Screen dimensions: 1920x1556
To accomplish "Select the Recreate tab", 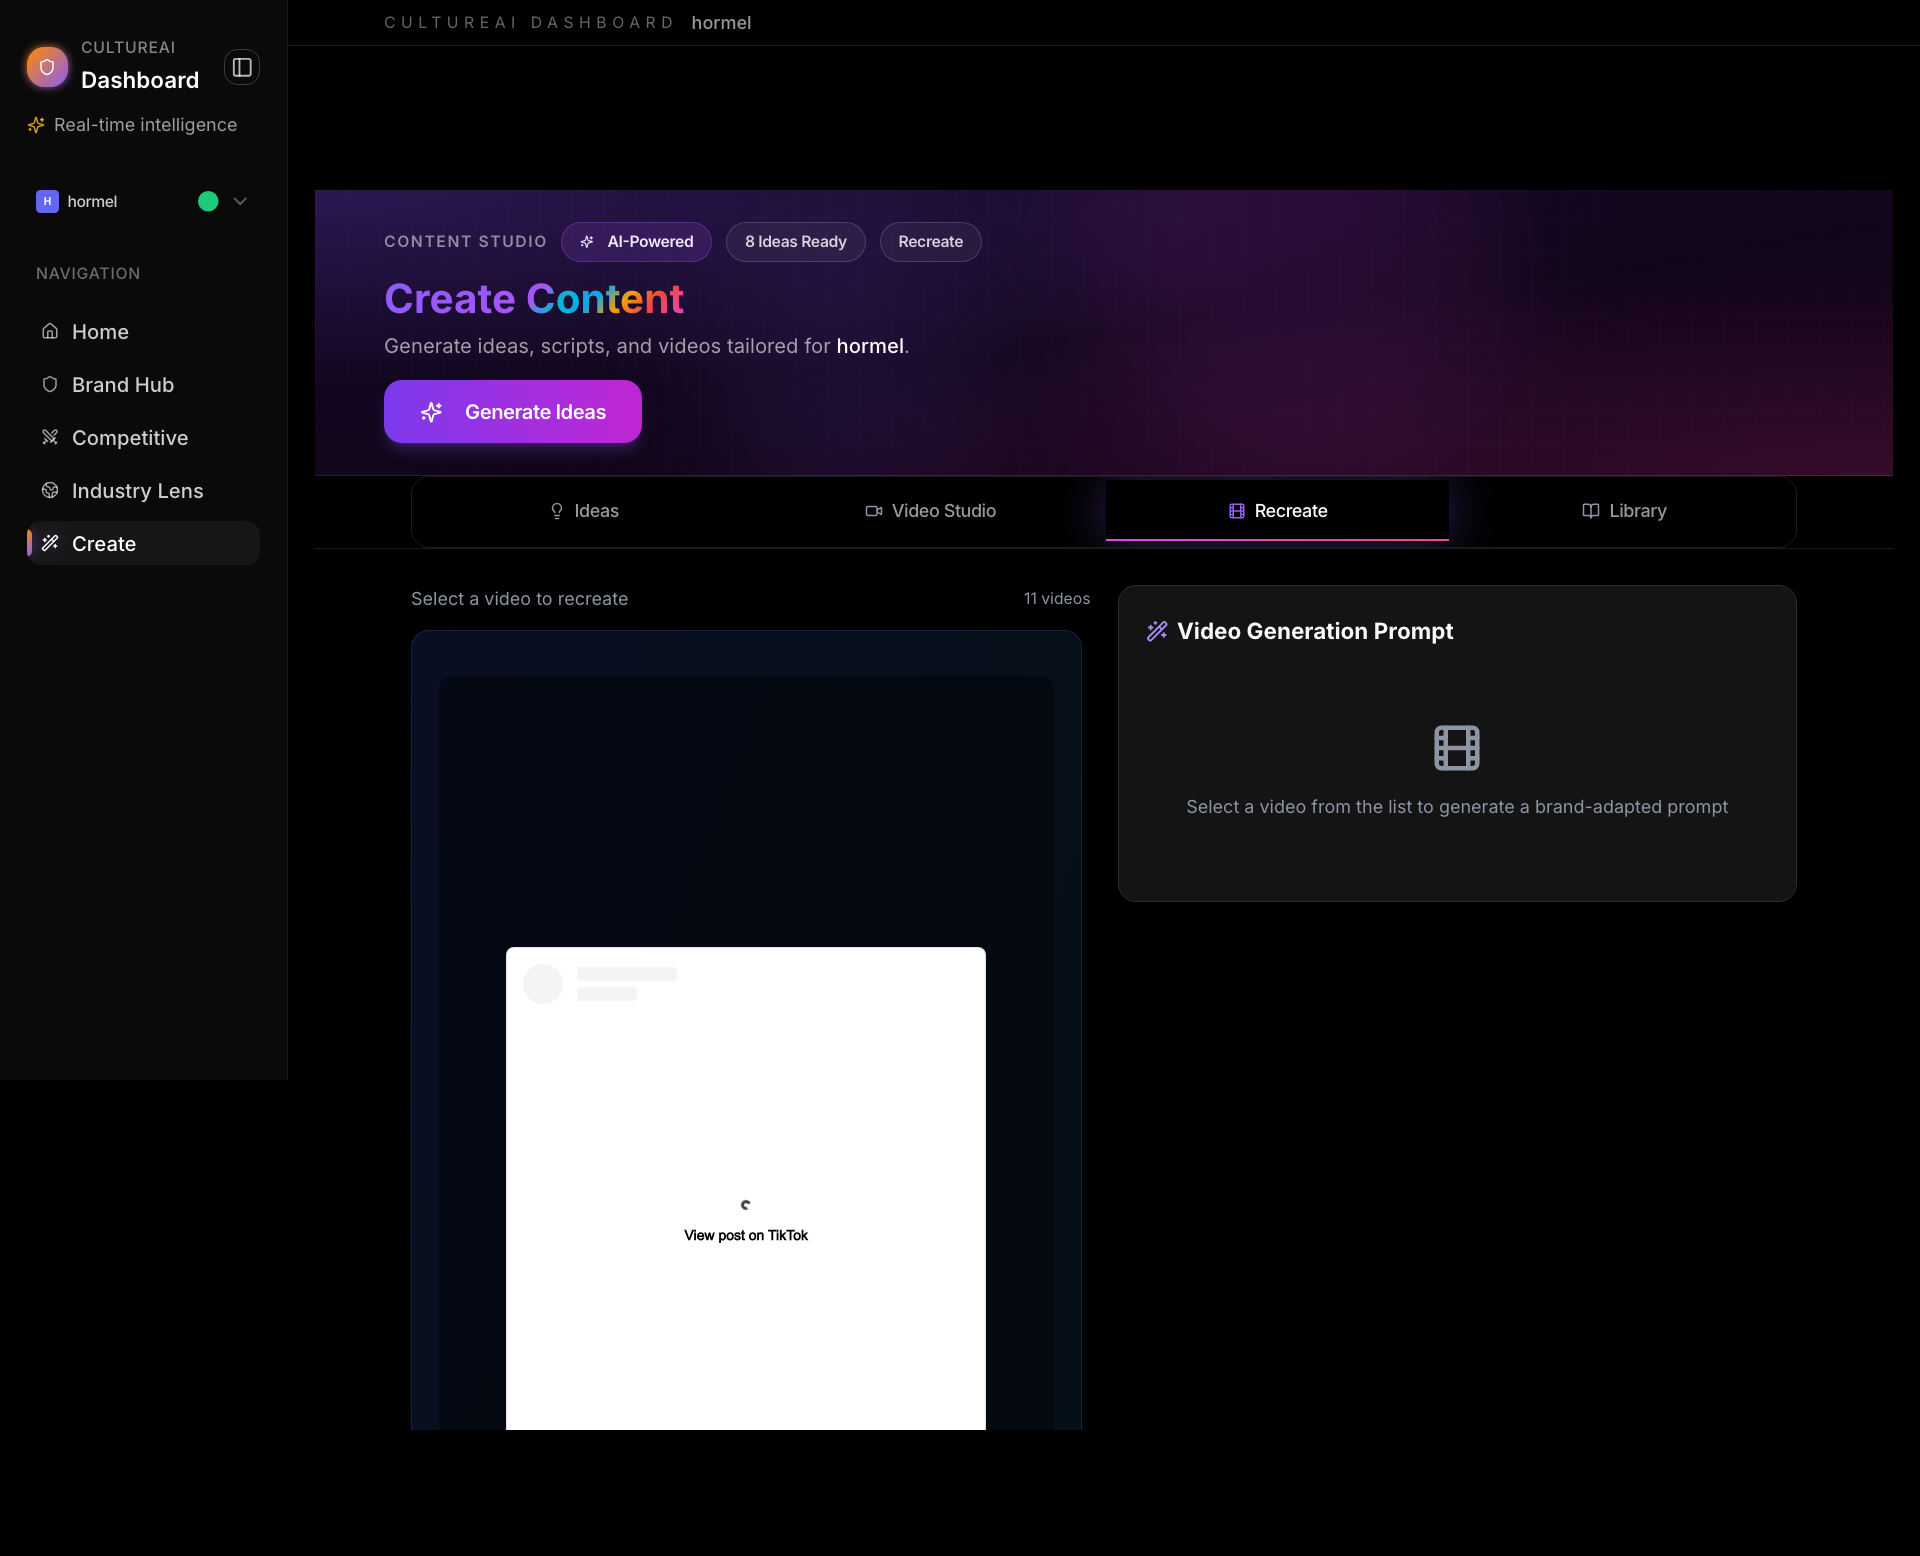I will pyautogui.click(x=1277, y=510).
